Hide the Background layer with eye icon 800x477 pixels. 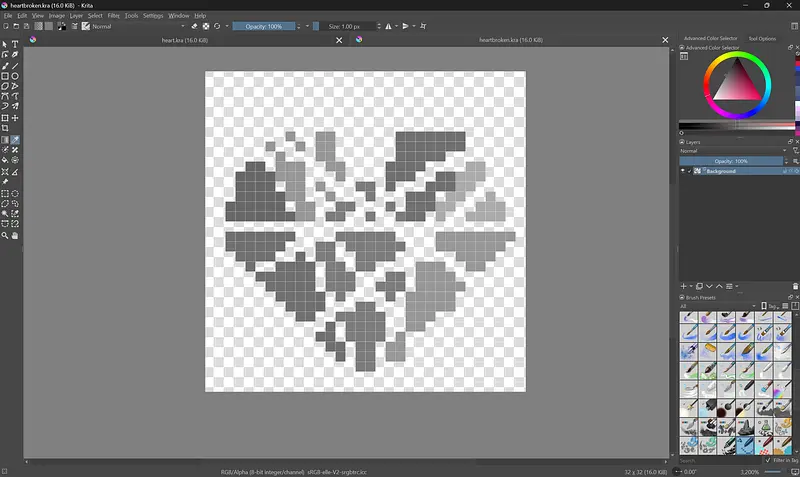685,171
